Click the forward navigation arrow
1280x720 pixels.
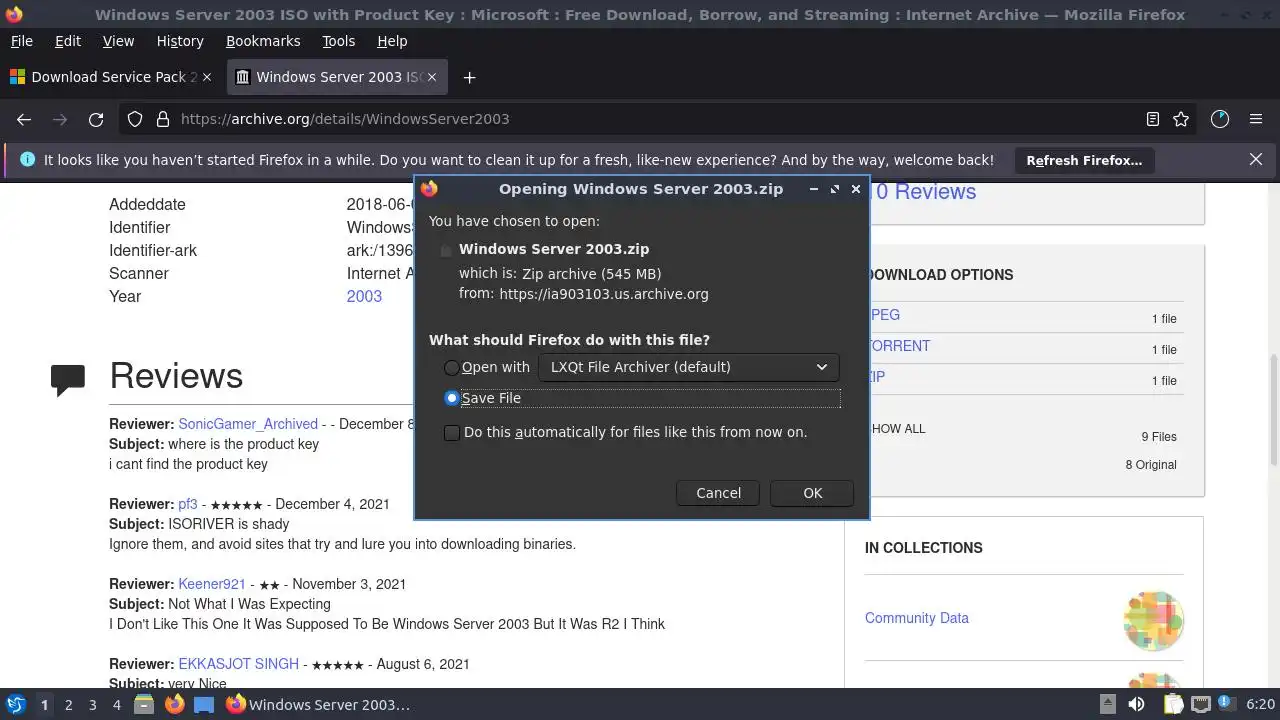(x=60, y=119)
